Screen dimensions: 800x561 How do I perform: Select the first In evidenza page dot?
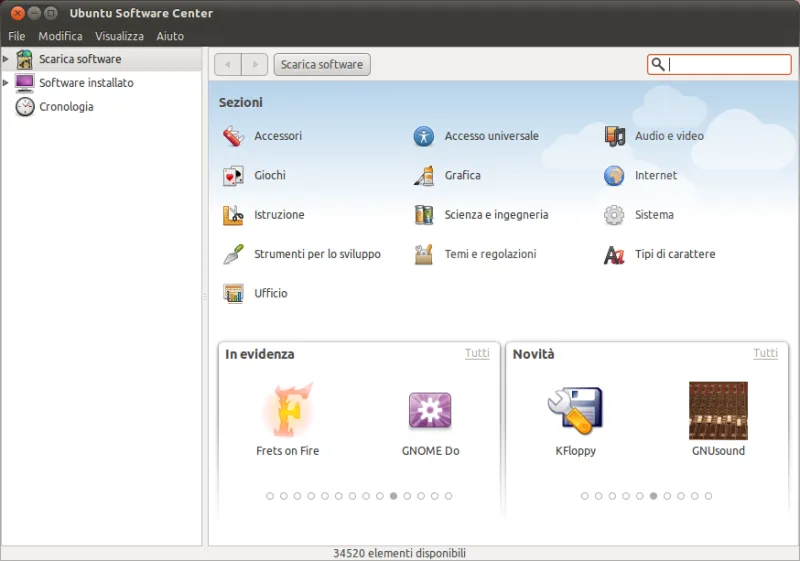pyautogui.click(x=270, y=496)
